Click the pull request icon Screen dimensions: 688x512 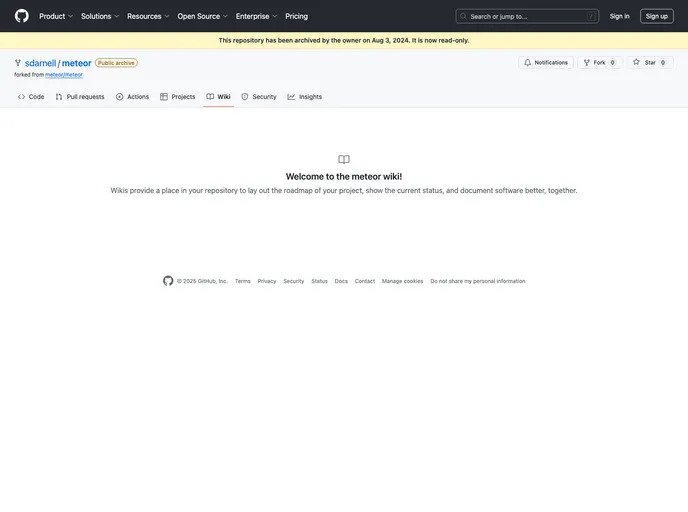[59, 97]
